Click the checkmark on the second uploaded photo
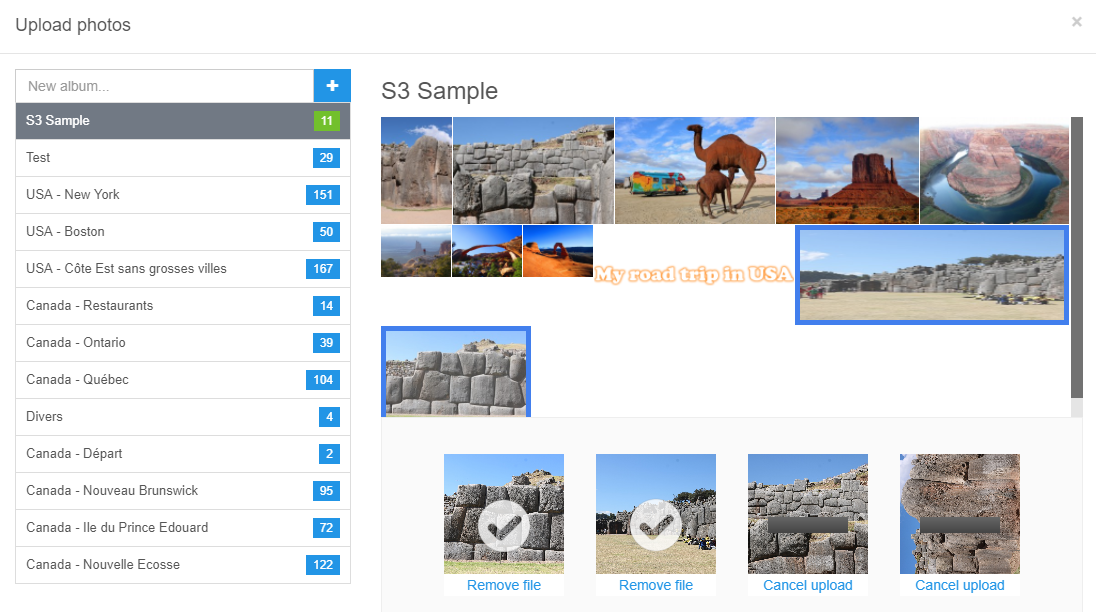 pos(656,522)
